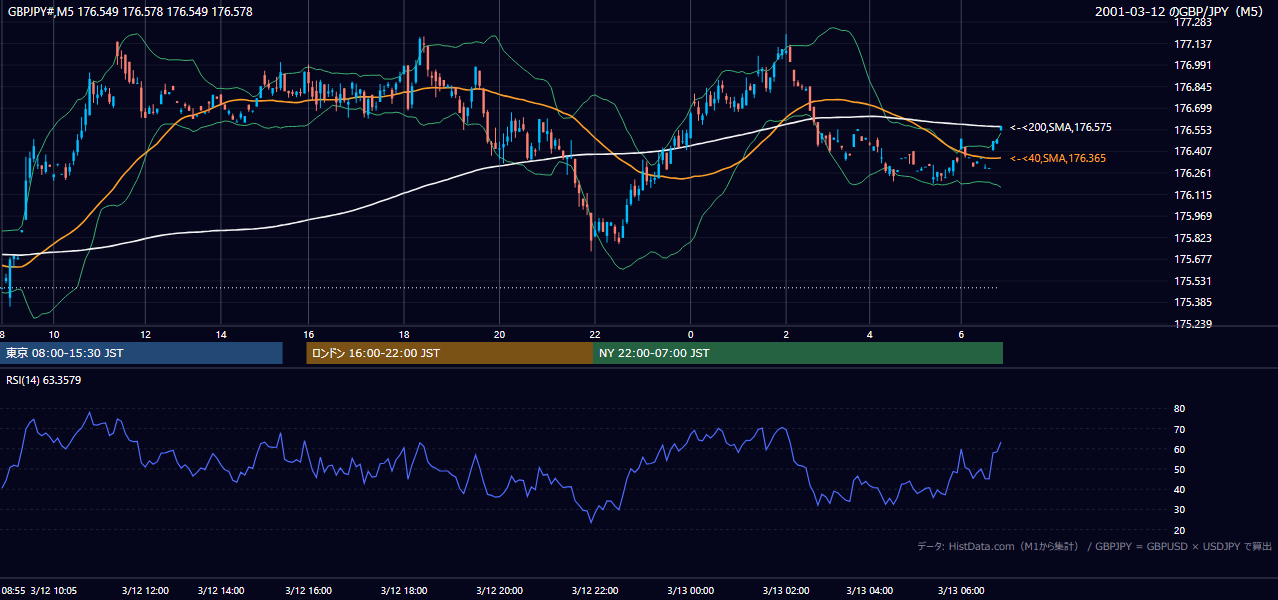Click price level 175.385 on axis
Screen dimensions: 1278x600
tap(1193, 302)
